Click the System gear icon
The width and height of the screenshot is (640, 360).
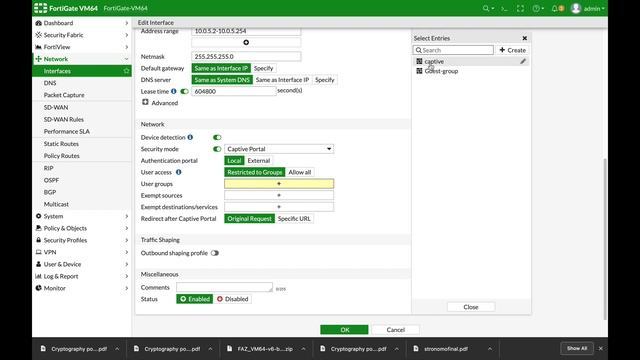point(38,216)
